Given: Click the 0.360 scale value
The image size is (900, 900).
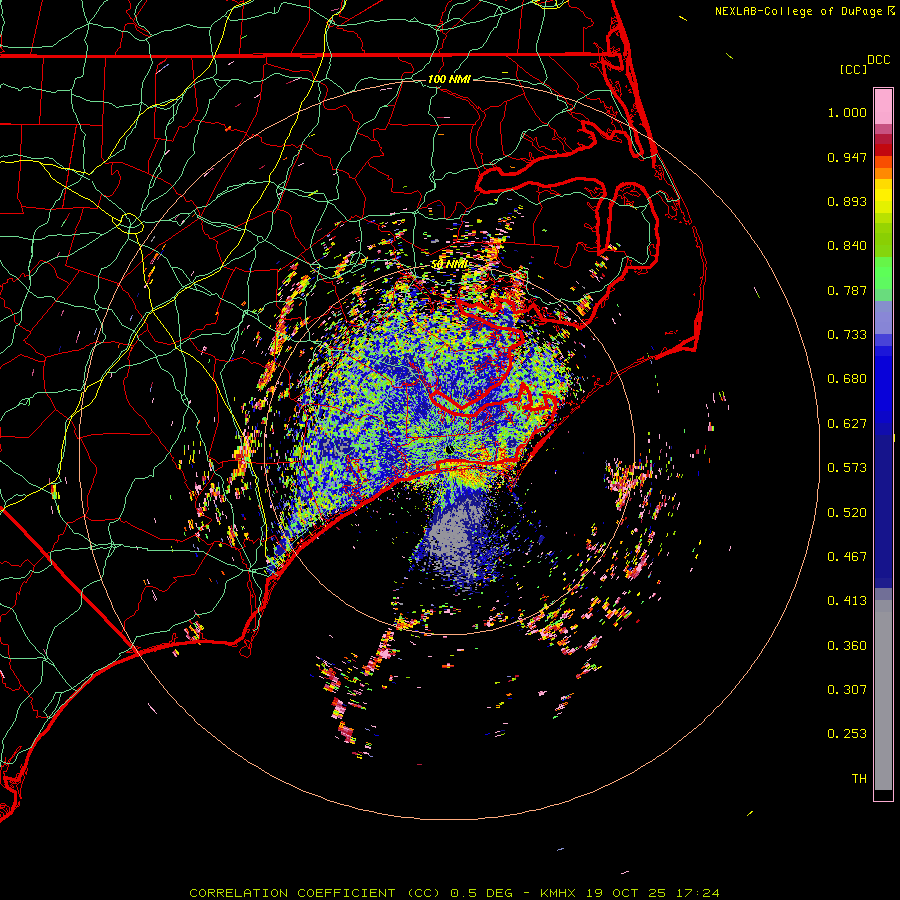Looking at the screenshot, I should tap(847, 646).
